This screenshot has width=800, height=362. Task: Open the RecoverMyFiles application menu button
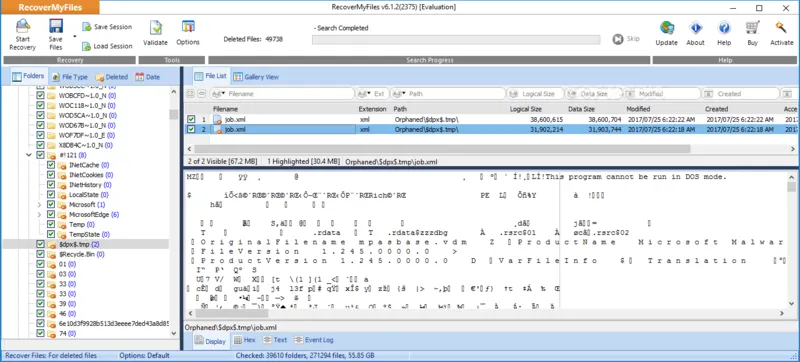[50, 7]
